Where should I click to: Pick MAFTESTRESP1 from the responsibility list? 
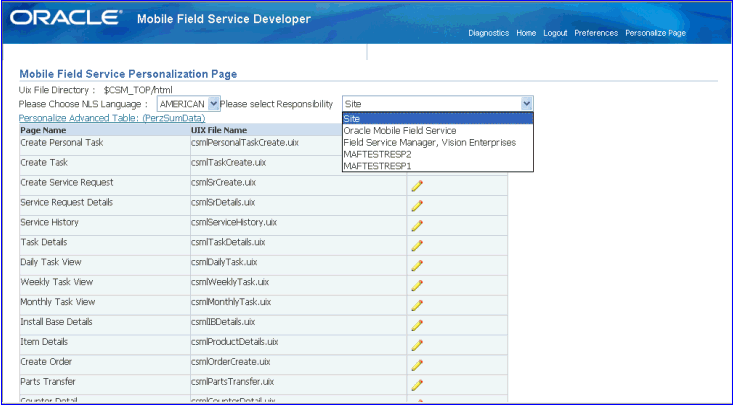click(x=438, y=166)
